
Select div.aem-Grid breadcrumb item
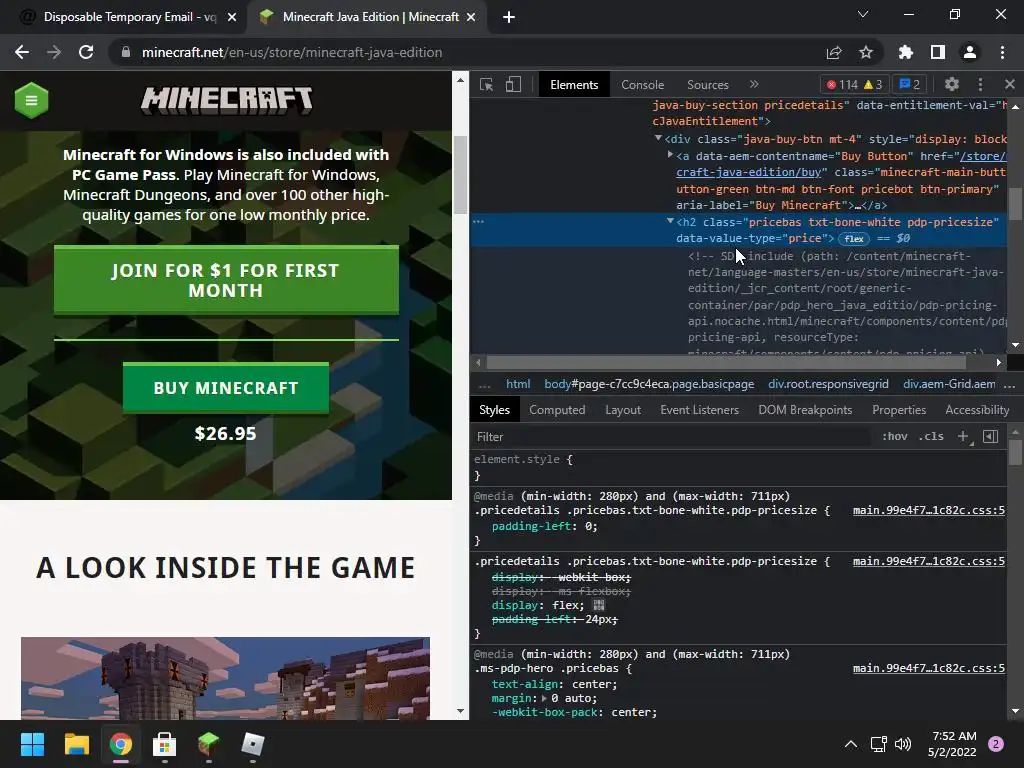950,384
